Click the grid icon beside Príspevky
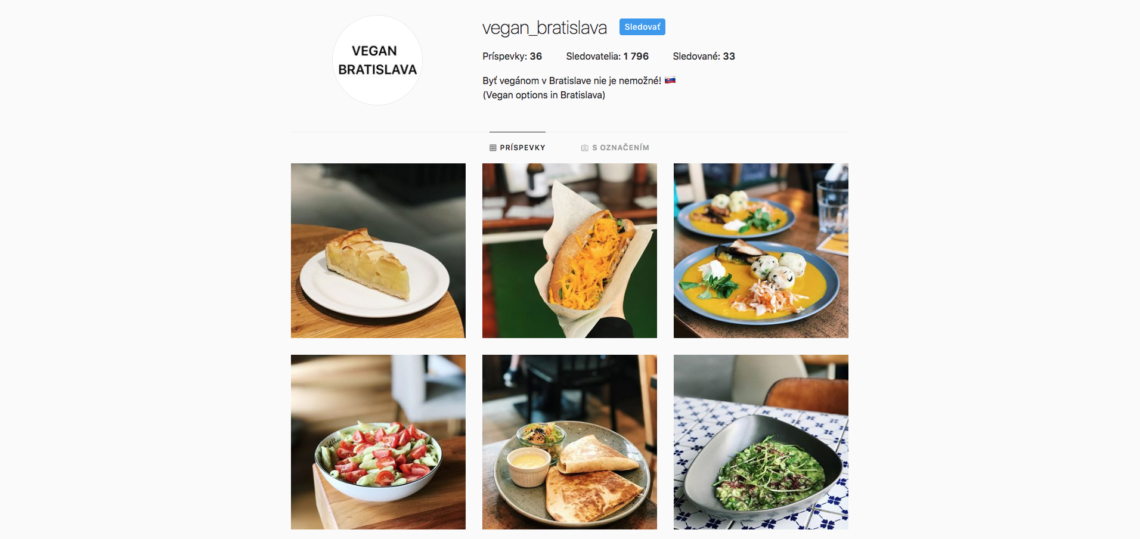Viewport: 1140px width, 539px height. [x=493, y=148]
